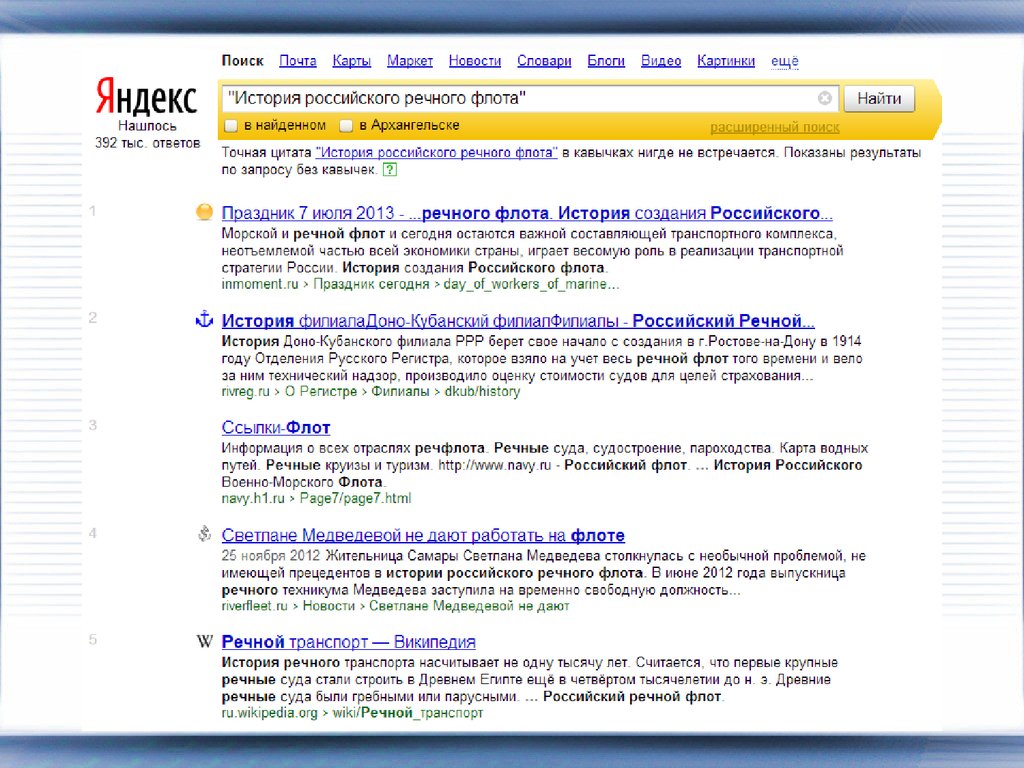Click the rivreg.ru site link
This screenshot has width=1024, height=768.
pos(246,392)
